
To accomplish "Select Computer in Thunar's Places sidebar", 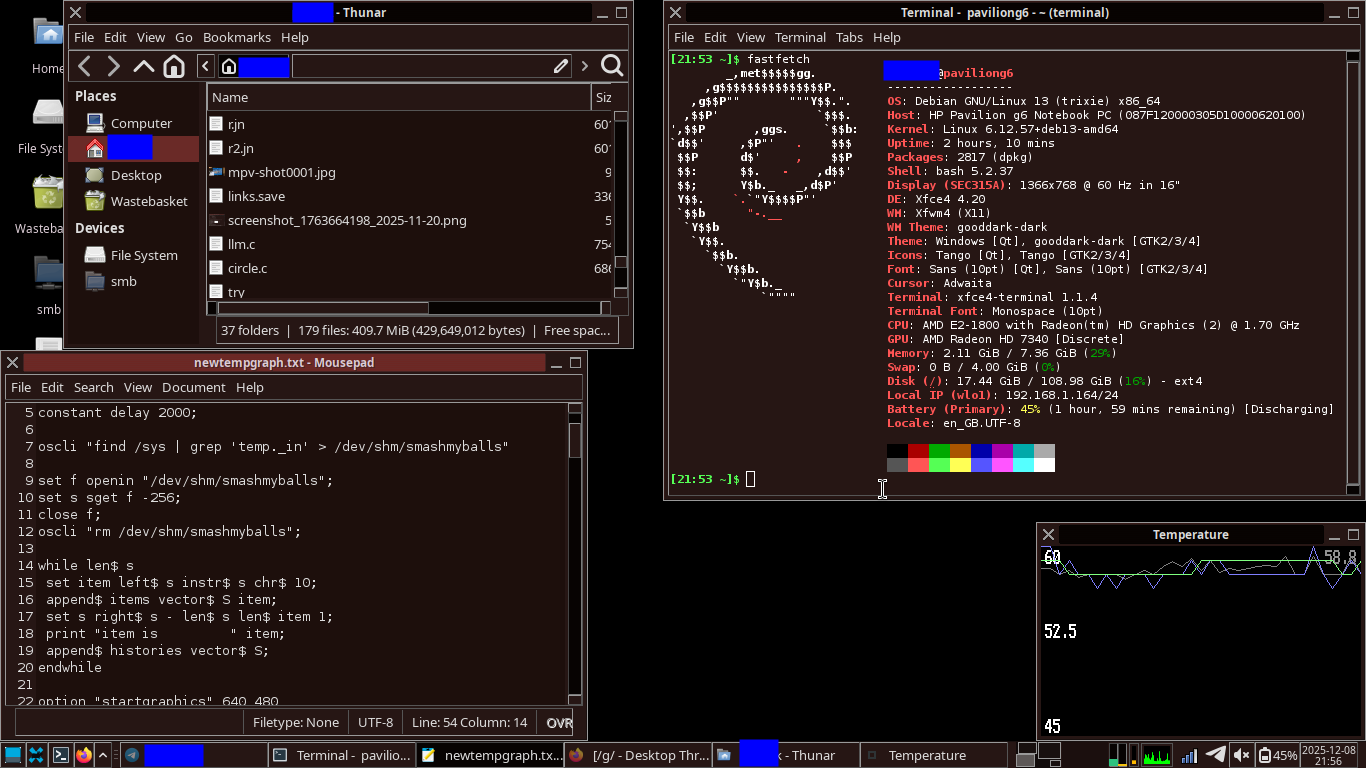I will pos(133,123).
